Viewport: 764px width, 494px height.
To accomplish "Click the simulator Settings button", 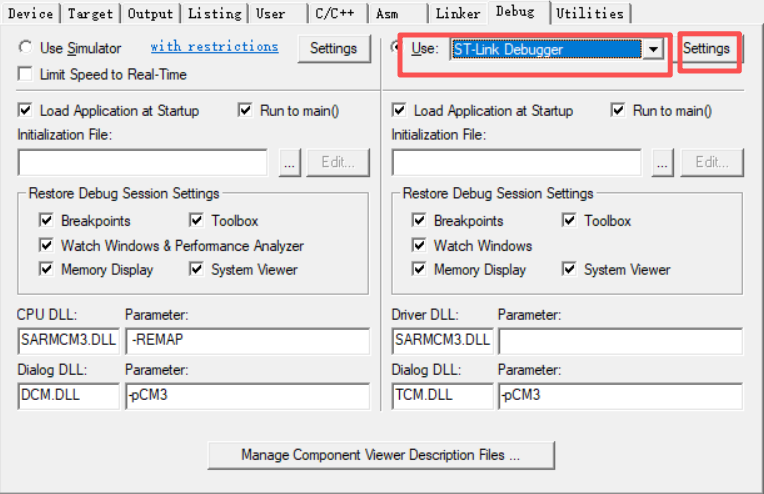I will click(334, 48).
